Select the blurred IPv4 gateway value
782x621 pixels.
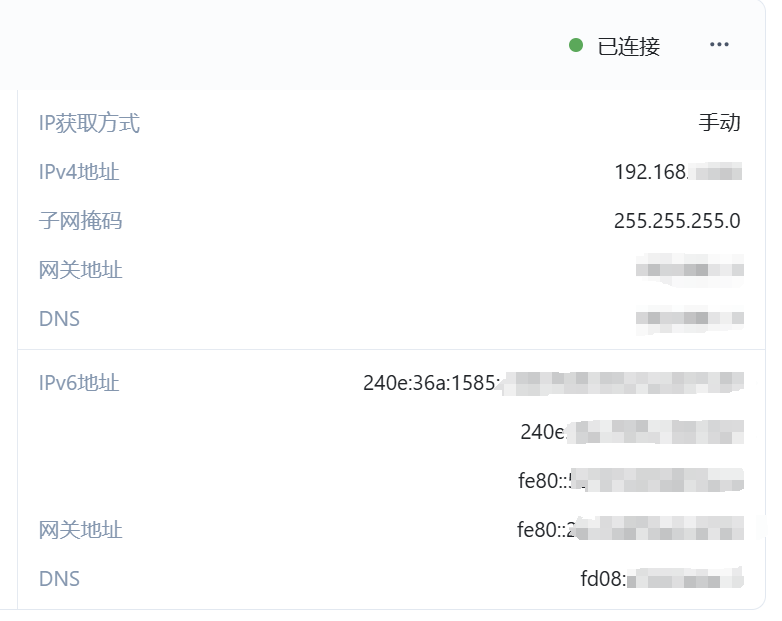(690, 270)
